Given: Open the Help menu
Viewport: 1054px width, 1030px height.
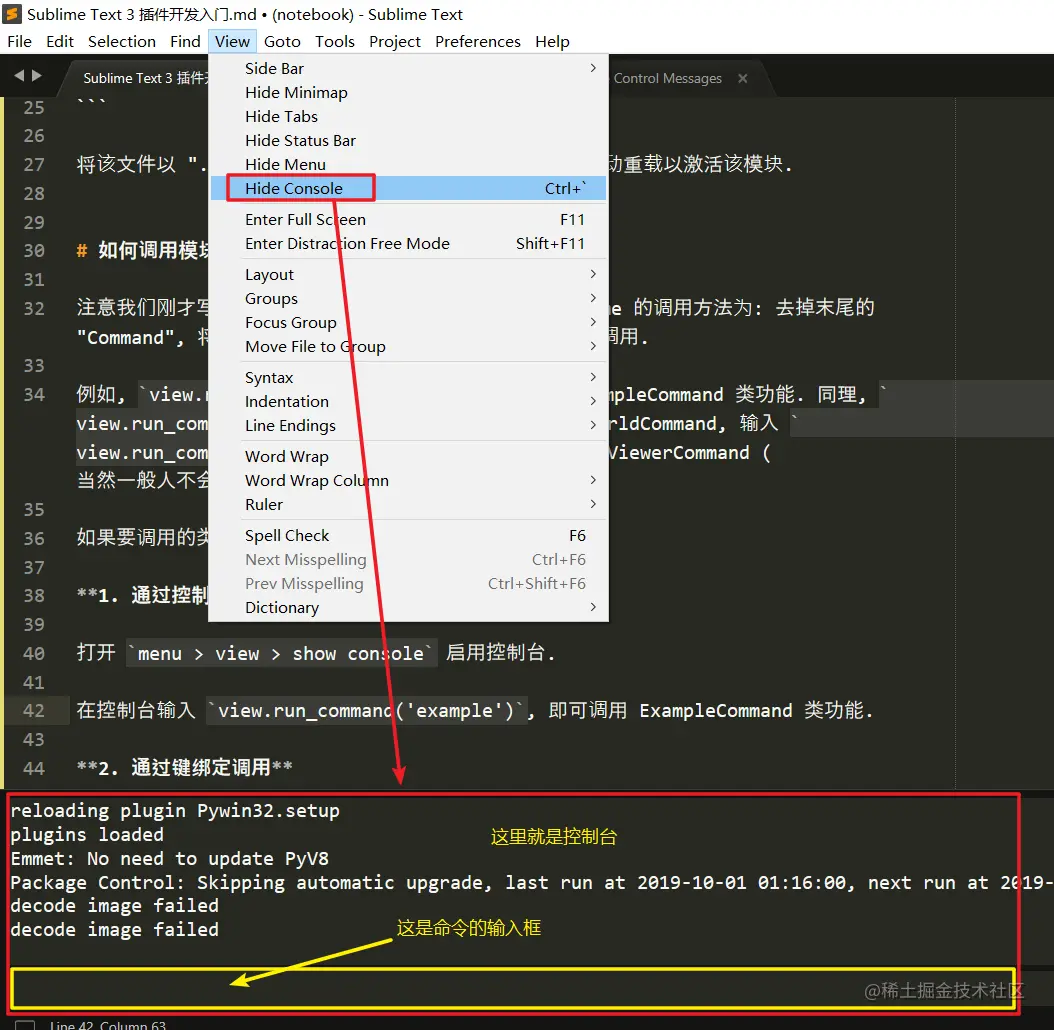Looking at the screenshot, I should pos(552,42).
